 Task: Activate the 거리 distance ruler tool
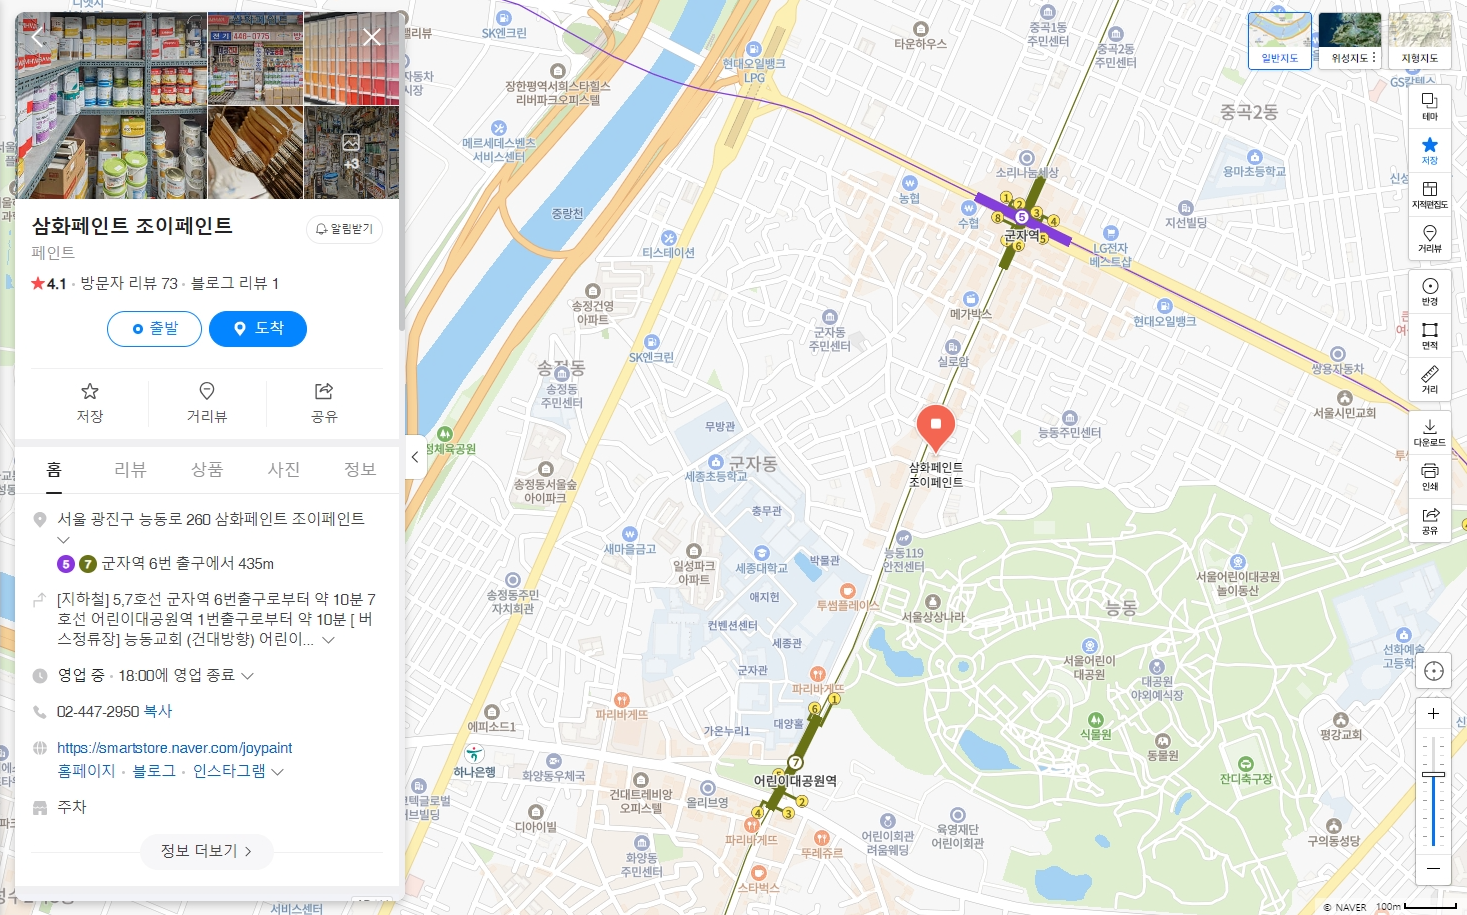(1429, 379)
